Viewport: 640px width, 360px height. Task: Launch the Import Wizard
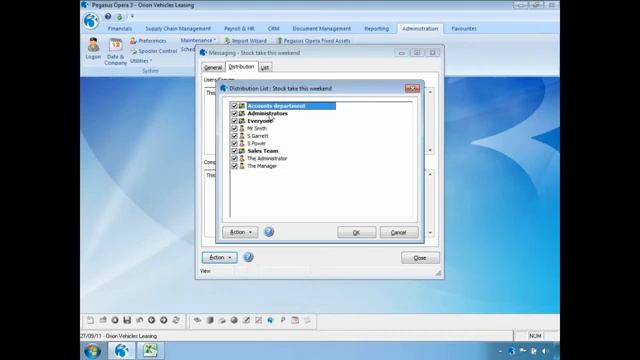[245, 41]
